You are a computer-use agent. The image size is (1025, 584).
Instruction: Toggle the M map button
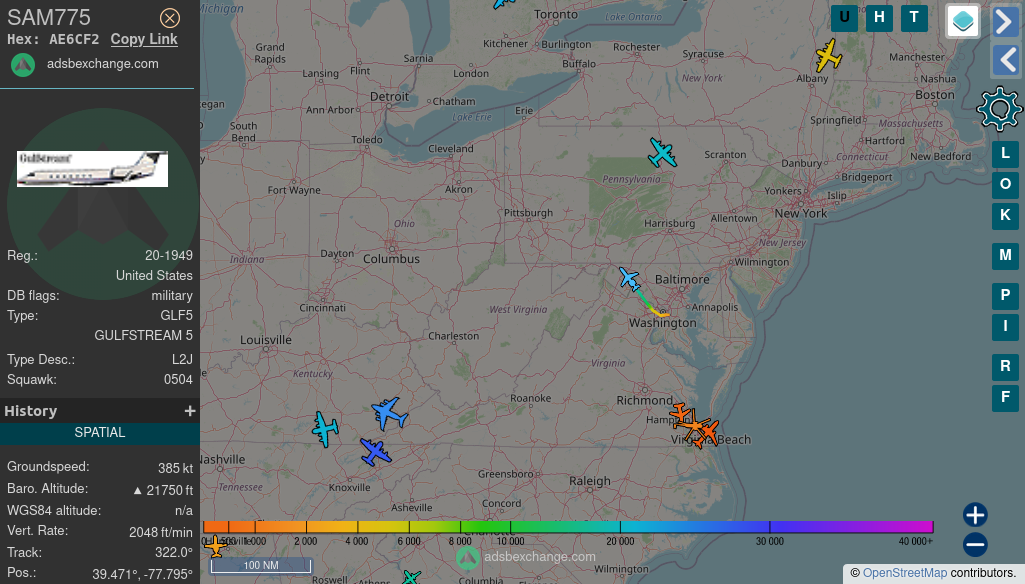1005,256
